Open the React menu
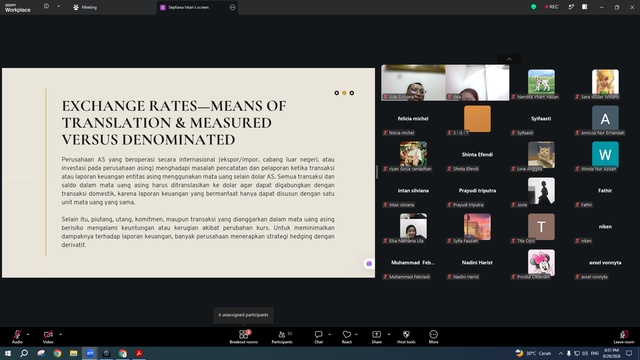This screenshot has height=360, width=640. (x=347, y=337)
